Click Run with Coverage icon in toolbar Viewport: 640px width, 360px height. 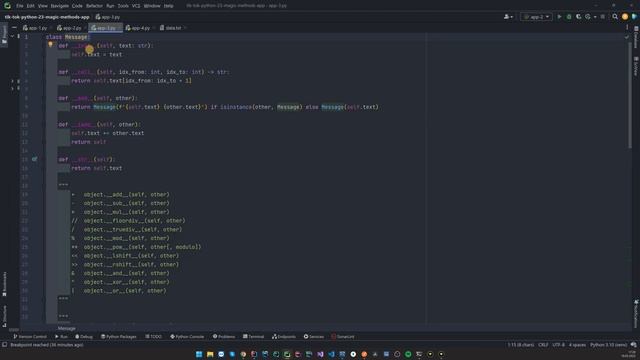click(x=578, y=17)
